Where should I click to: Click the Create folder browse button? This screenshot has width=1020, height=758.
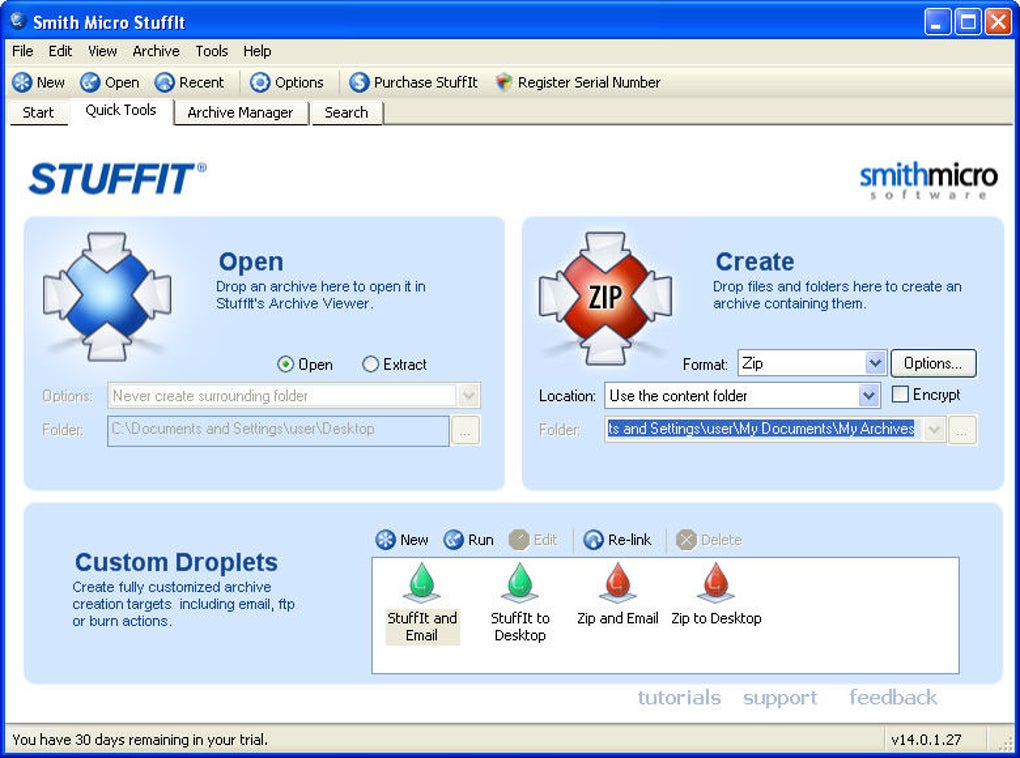tap(962, 430)
